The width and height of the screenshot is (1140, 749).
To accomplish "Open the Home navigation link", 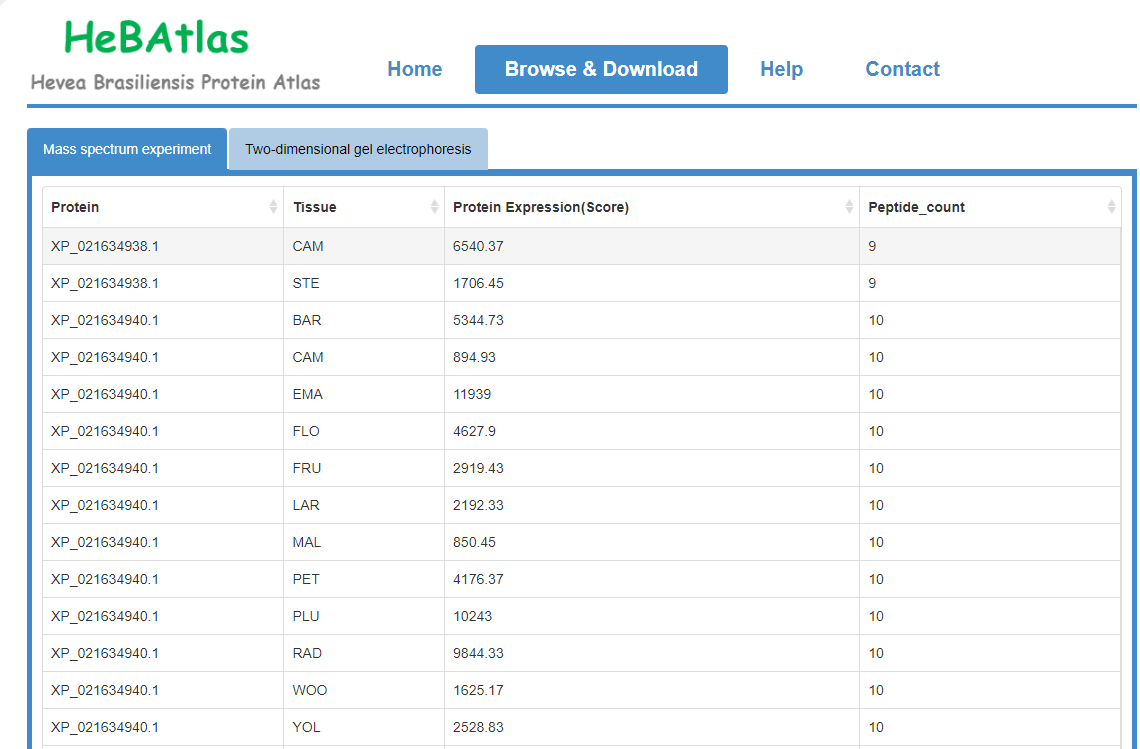I will [414, 69].
